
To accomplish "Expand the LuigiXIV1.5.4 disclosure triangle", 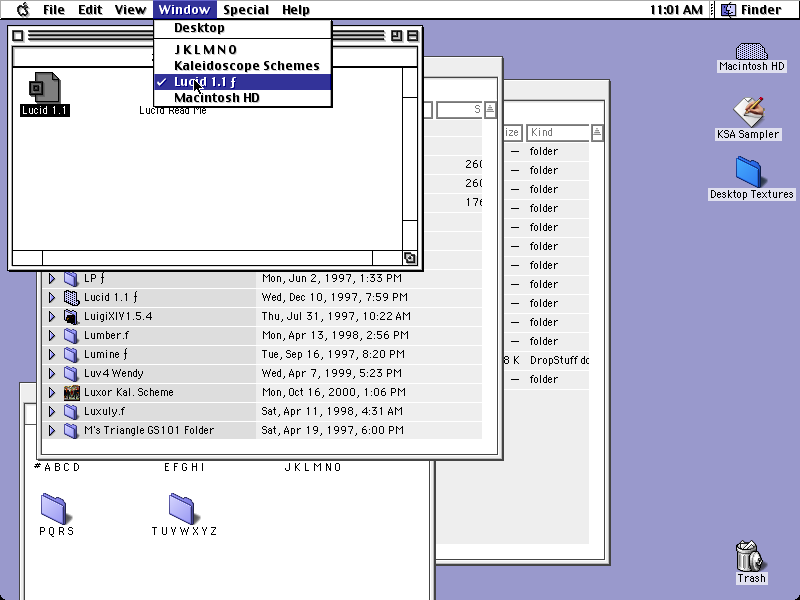I will pyautogui.click(x=52, y=316).
